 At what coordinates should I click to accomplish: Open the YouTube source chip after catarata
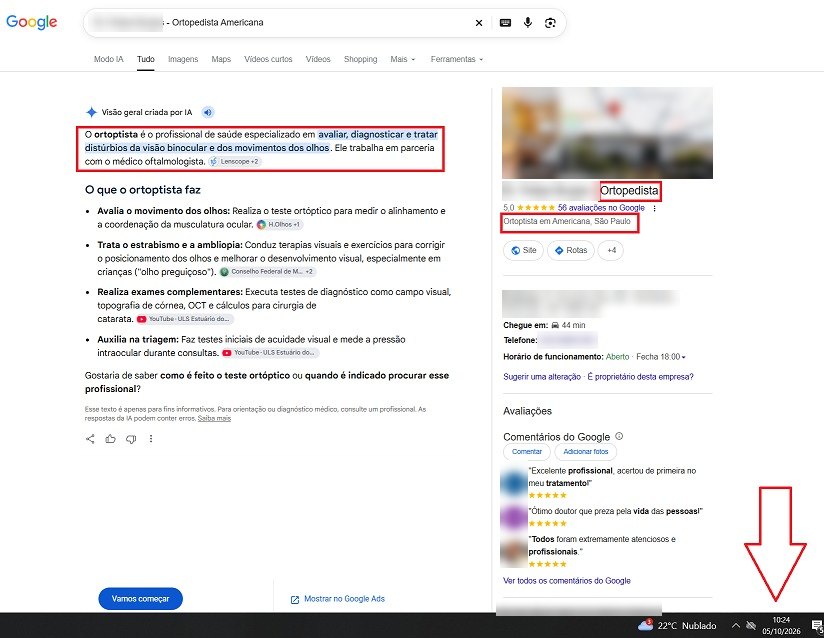click(185, 319)
